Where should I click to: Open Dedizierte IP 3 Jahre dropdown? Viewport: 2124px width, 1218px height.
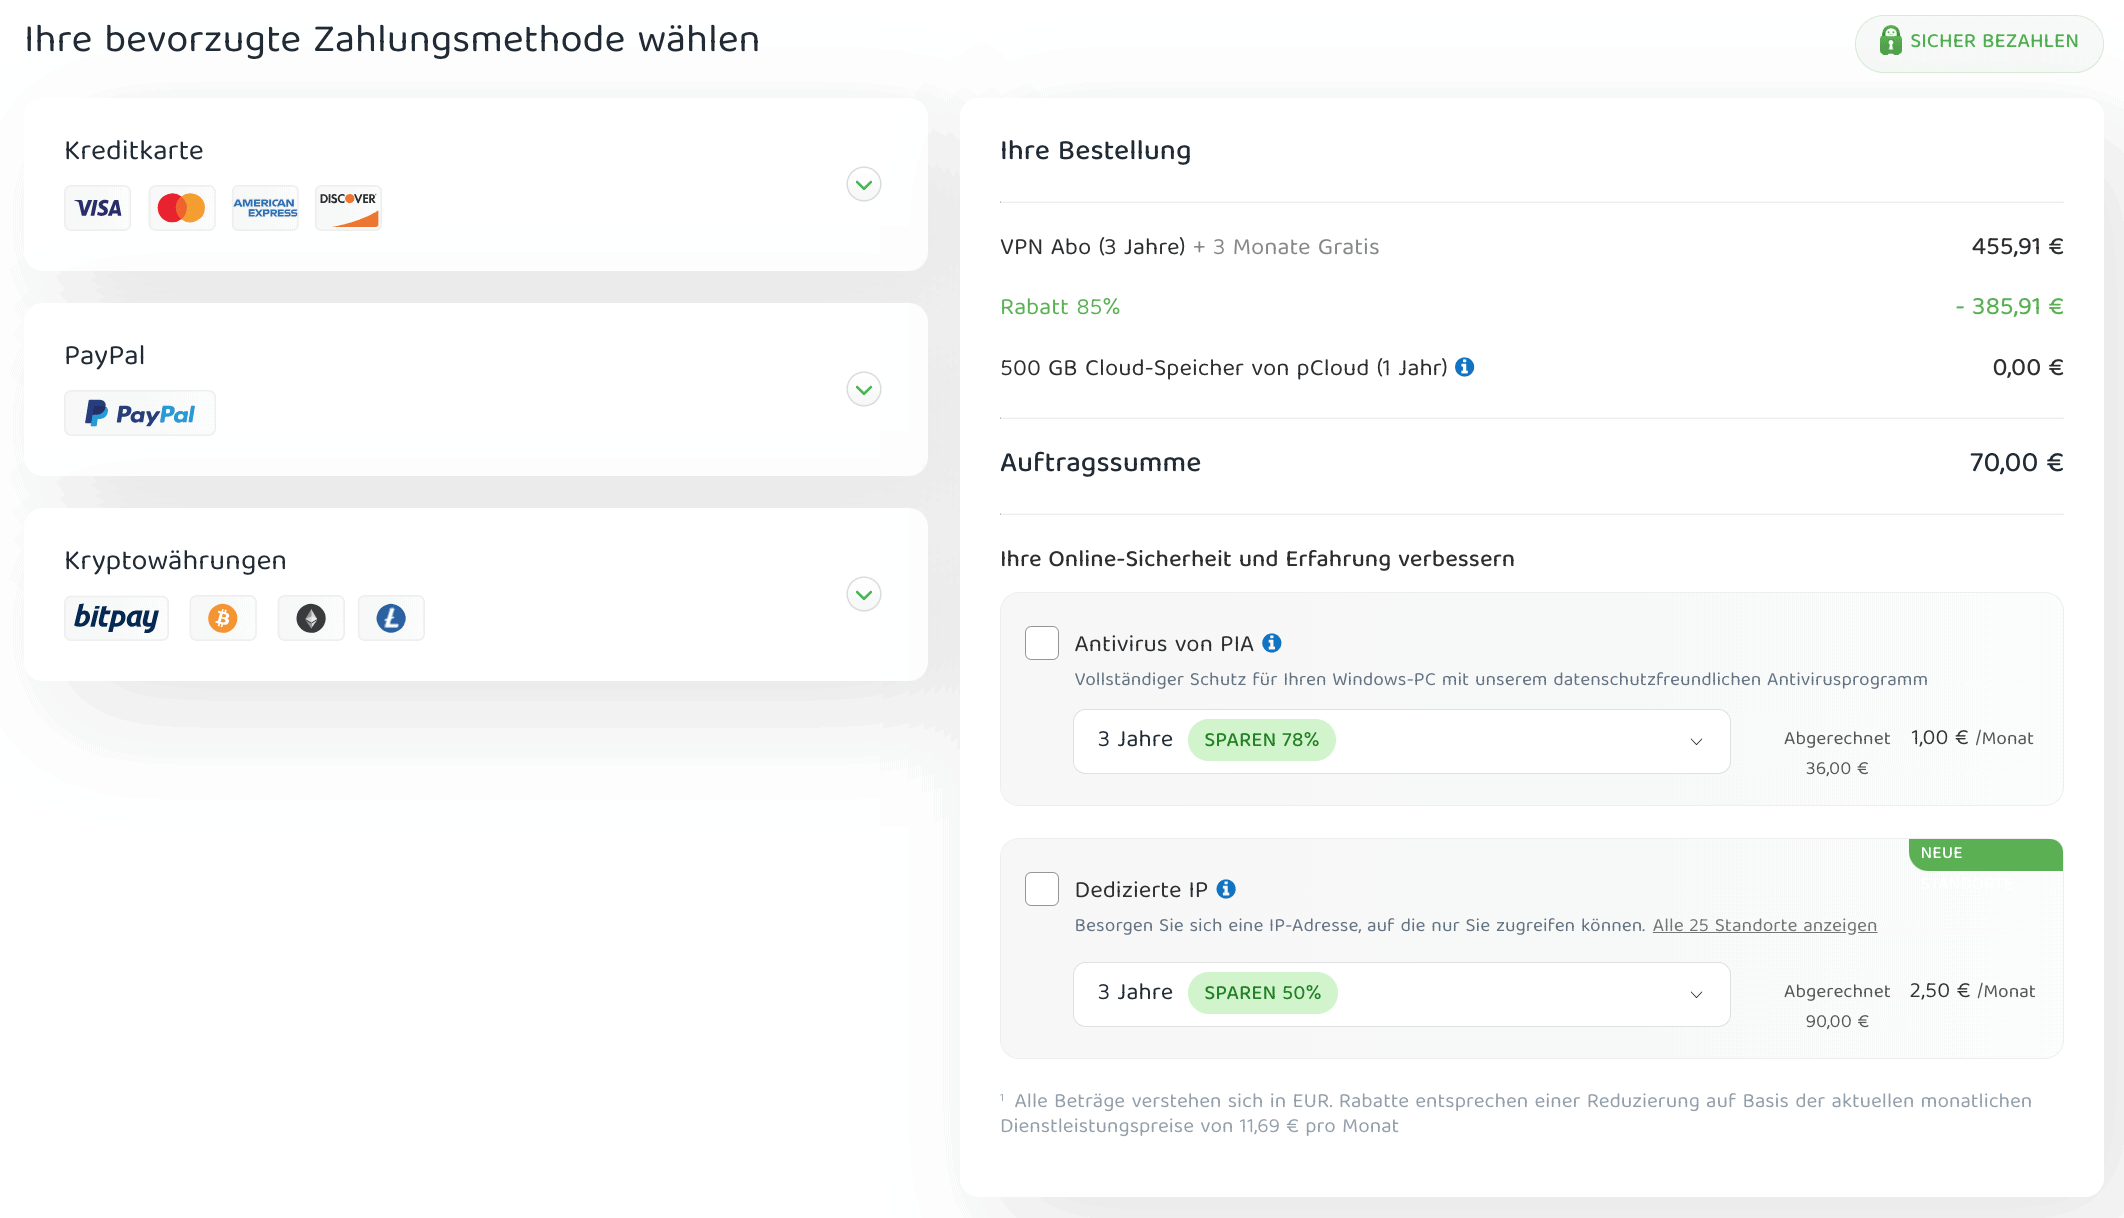pos(1401,994)
